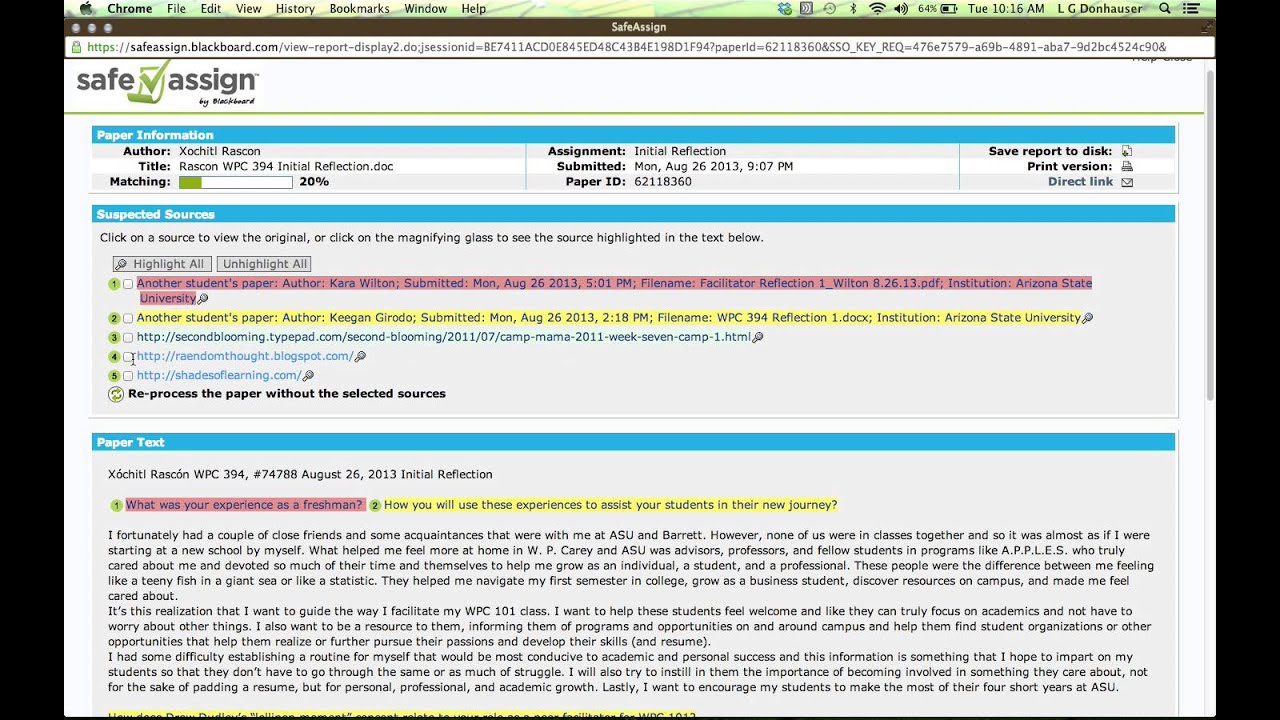Click the Paper Text section header
The image size is (1280, 720).
click(x=634, y=442)
